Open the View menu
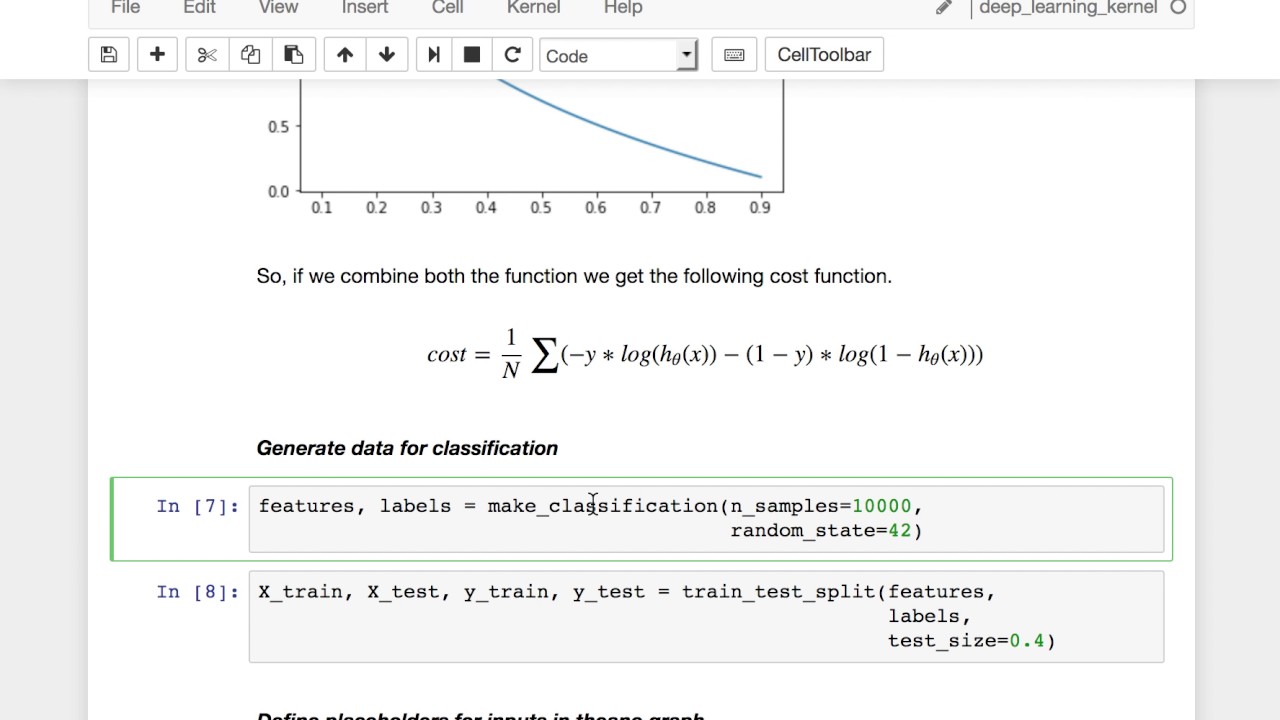Image resolution: width=1280 pixels, height=720 pixels. click(x=278, y=8)
